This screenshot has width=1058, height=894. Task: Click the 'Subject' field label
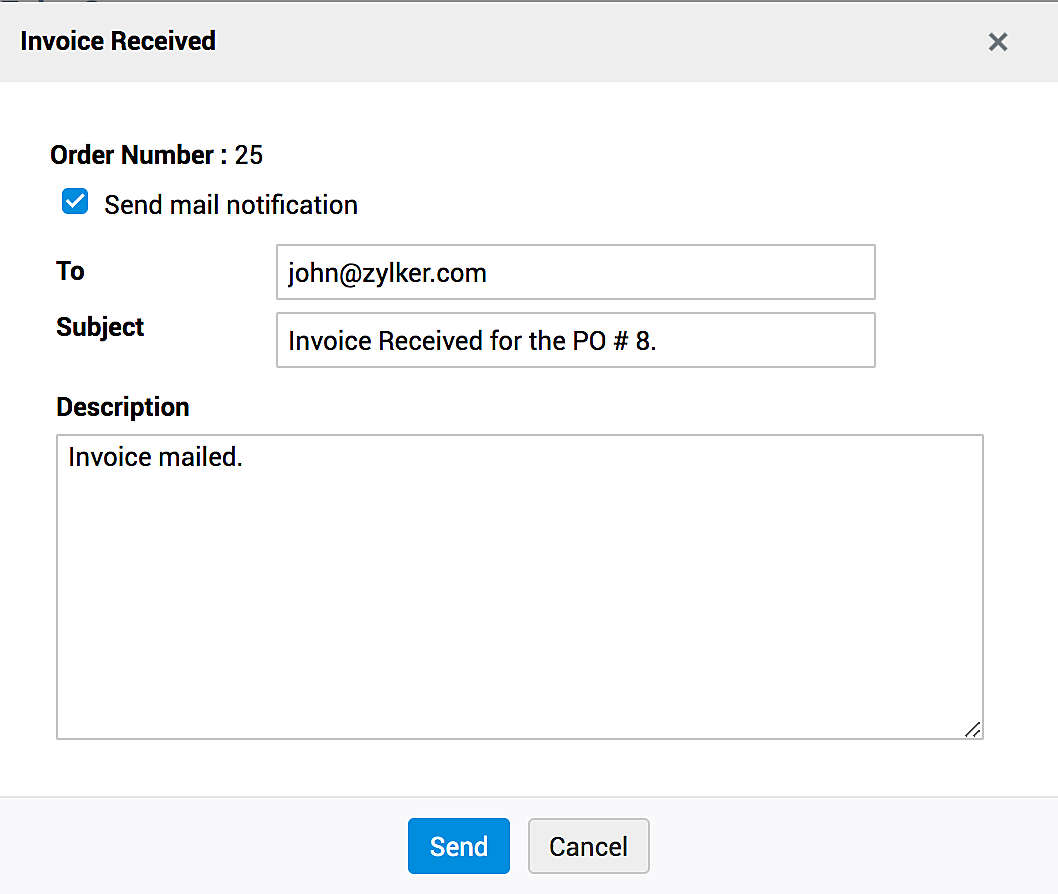100,327
